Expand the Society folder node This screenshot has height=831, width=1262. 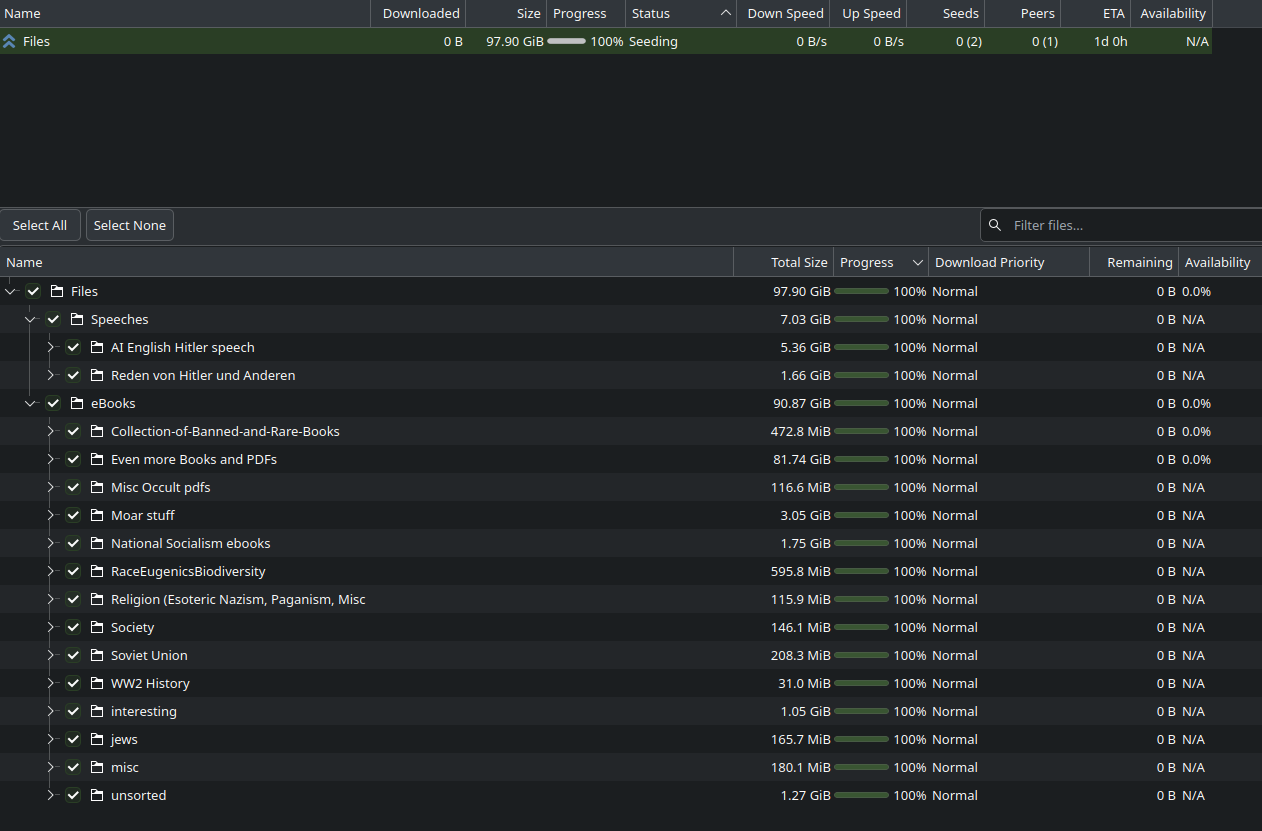click(51, 627)
